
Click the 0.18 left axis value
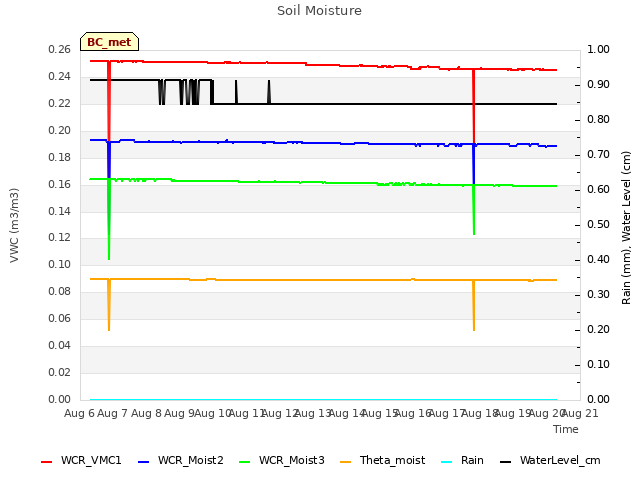(60, 157)
